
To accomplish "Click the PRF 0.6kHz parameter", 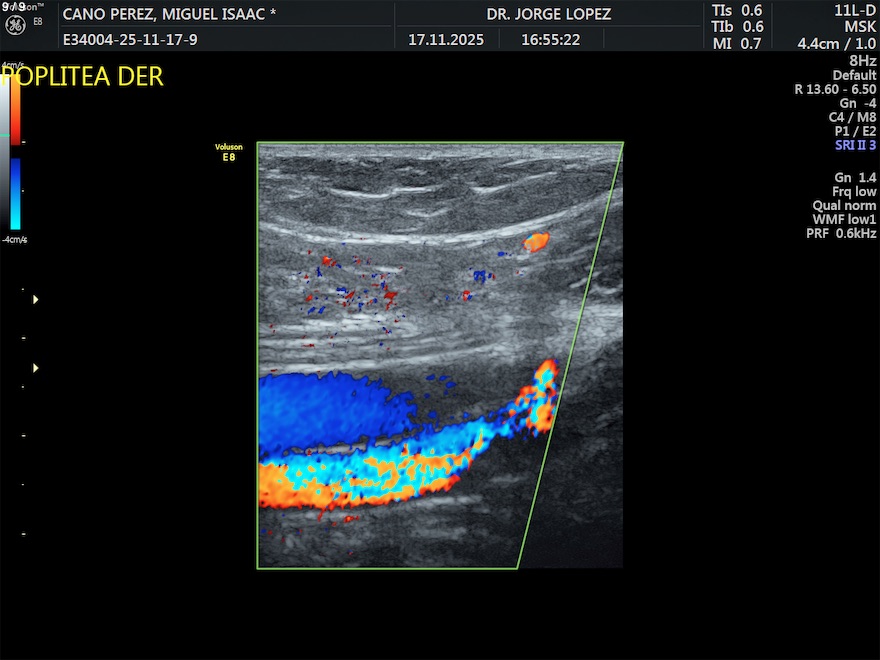I will (841, 233).
